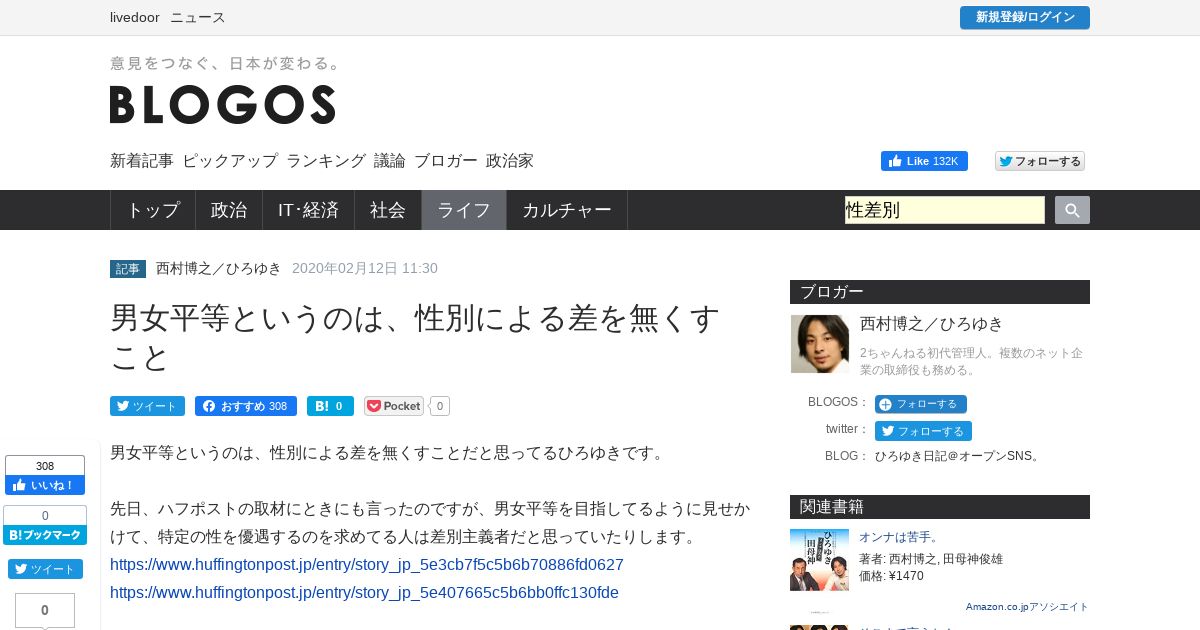Click the Pocket count bubble showing 0
1200x630 pixels.
pos(440,406)
